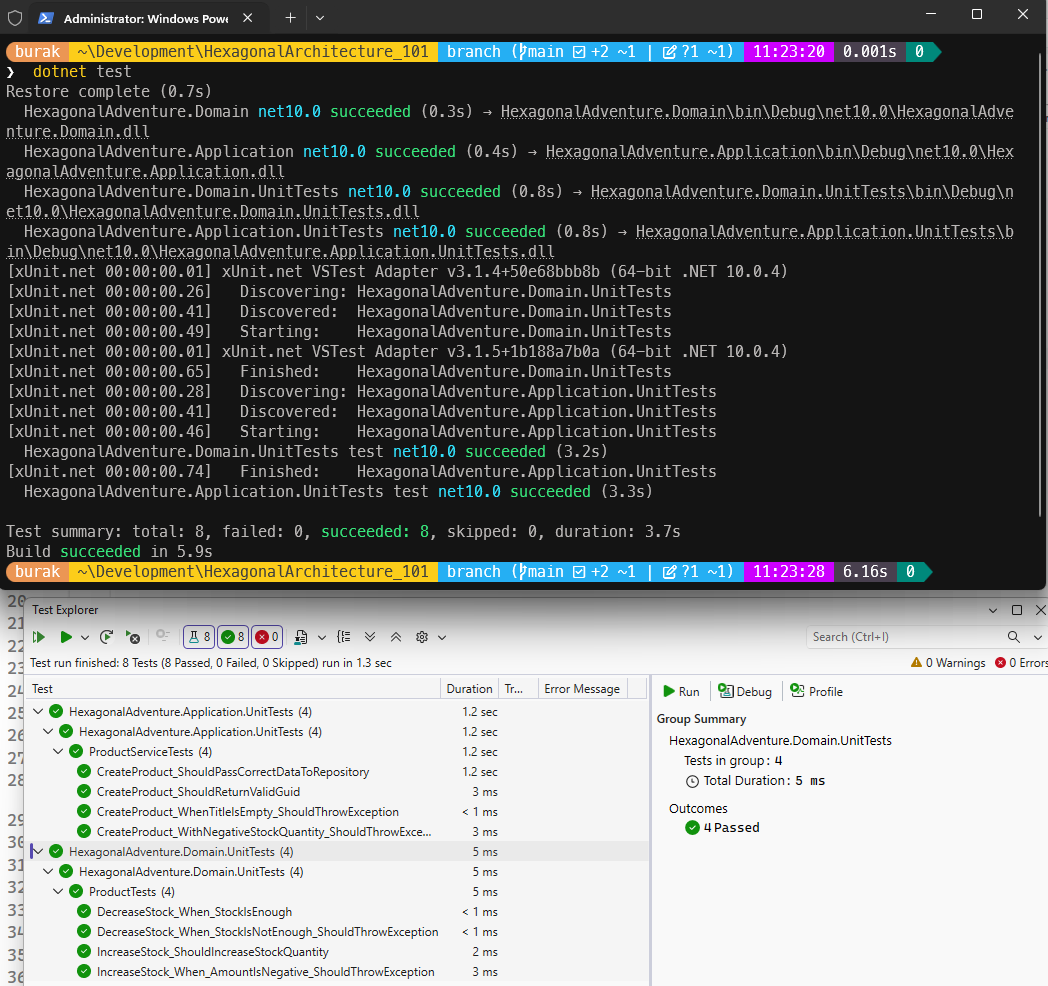Cancel the test run
Viewport: 1048px width, 986px height.
tap(131, 637)
